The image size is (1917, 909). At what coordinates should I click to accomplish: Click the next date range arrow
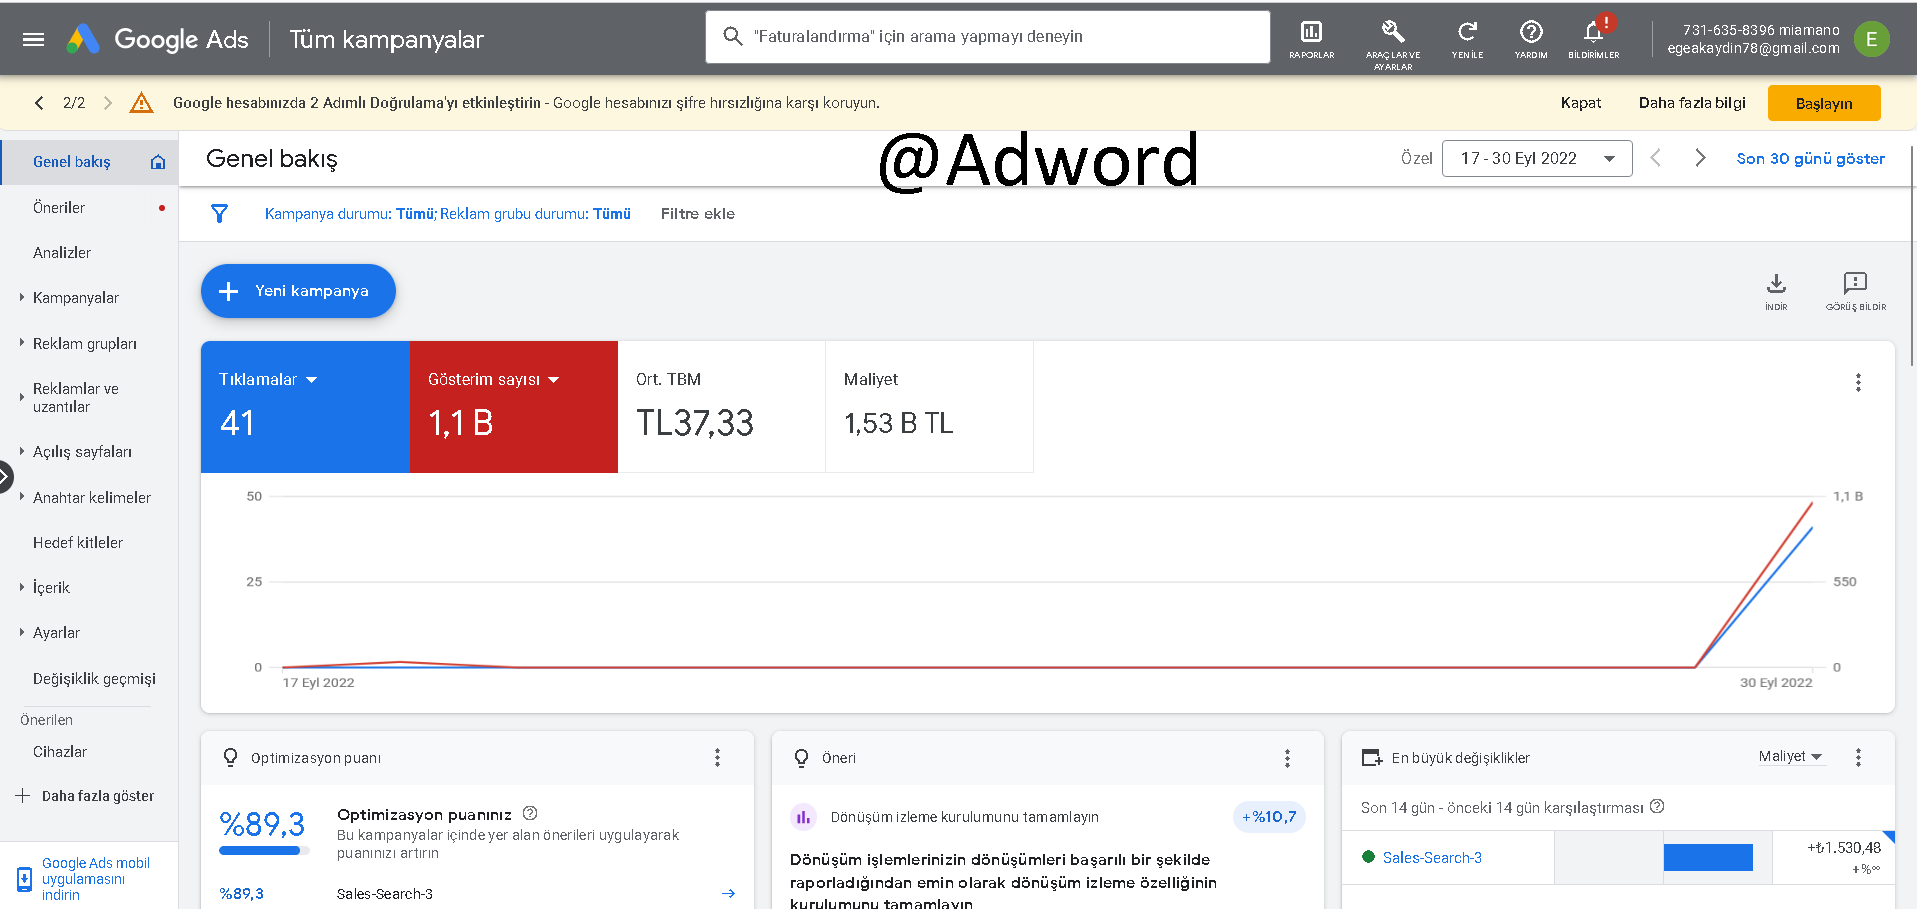pos(1700,158)
